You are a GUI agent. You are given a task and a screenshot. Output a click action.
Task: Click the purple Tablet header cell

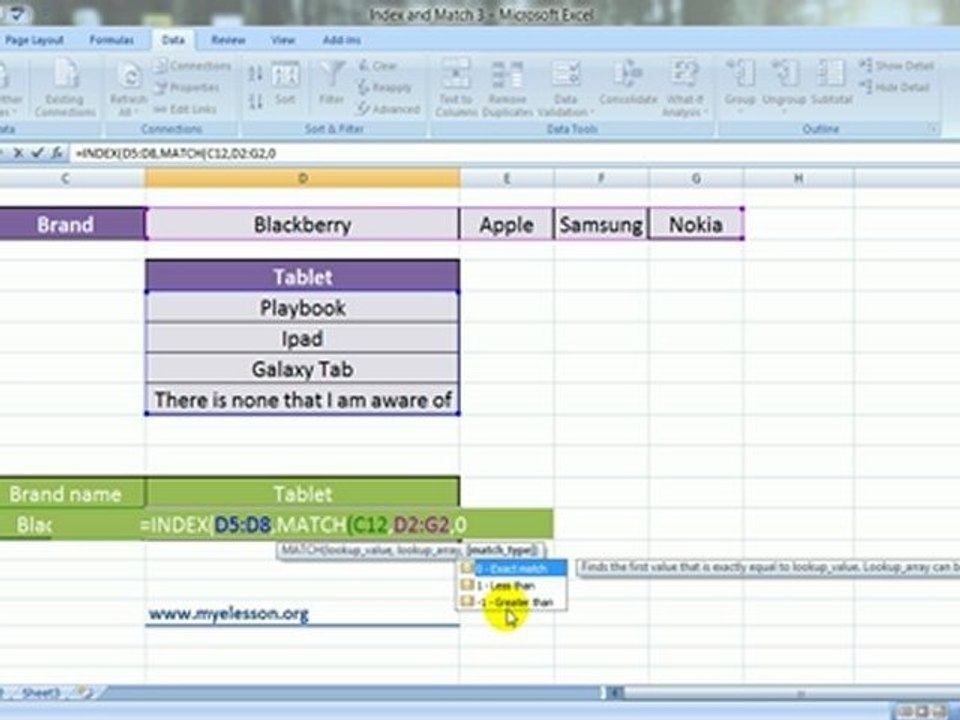302,276
